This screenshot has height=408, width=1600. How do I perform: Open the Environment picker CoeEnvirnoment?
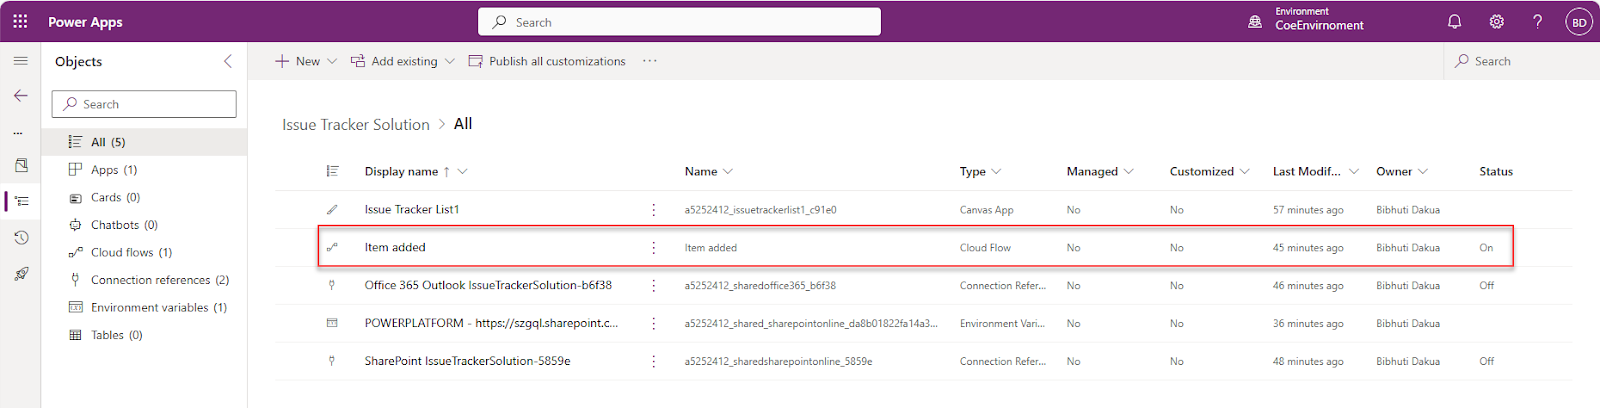(1306, 20)
